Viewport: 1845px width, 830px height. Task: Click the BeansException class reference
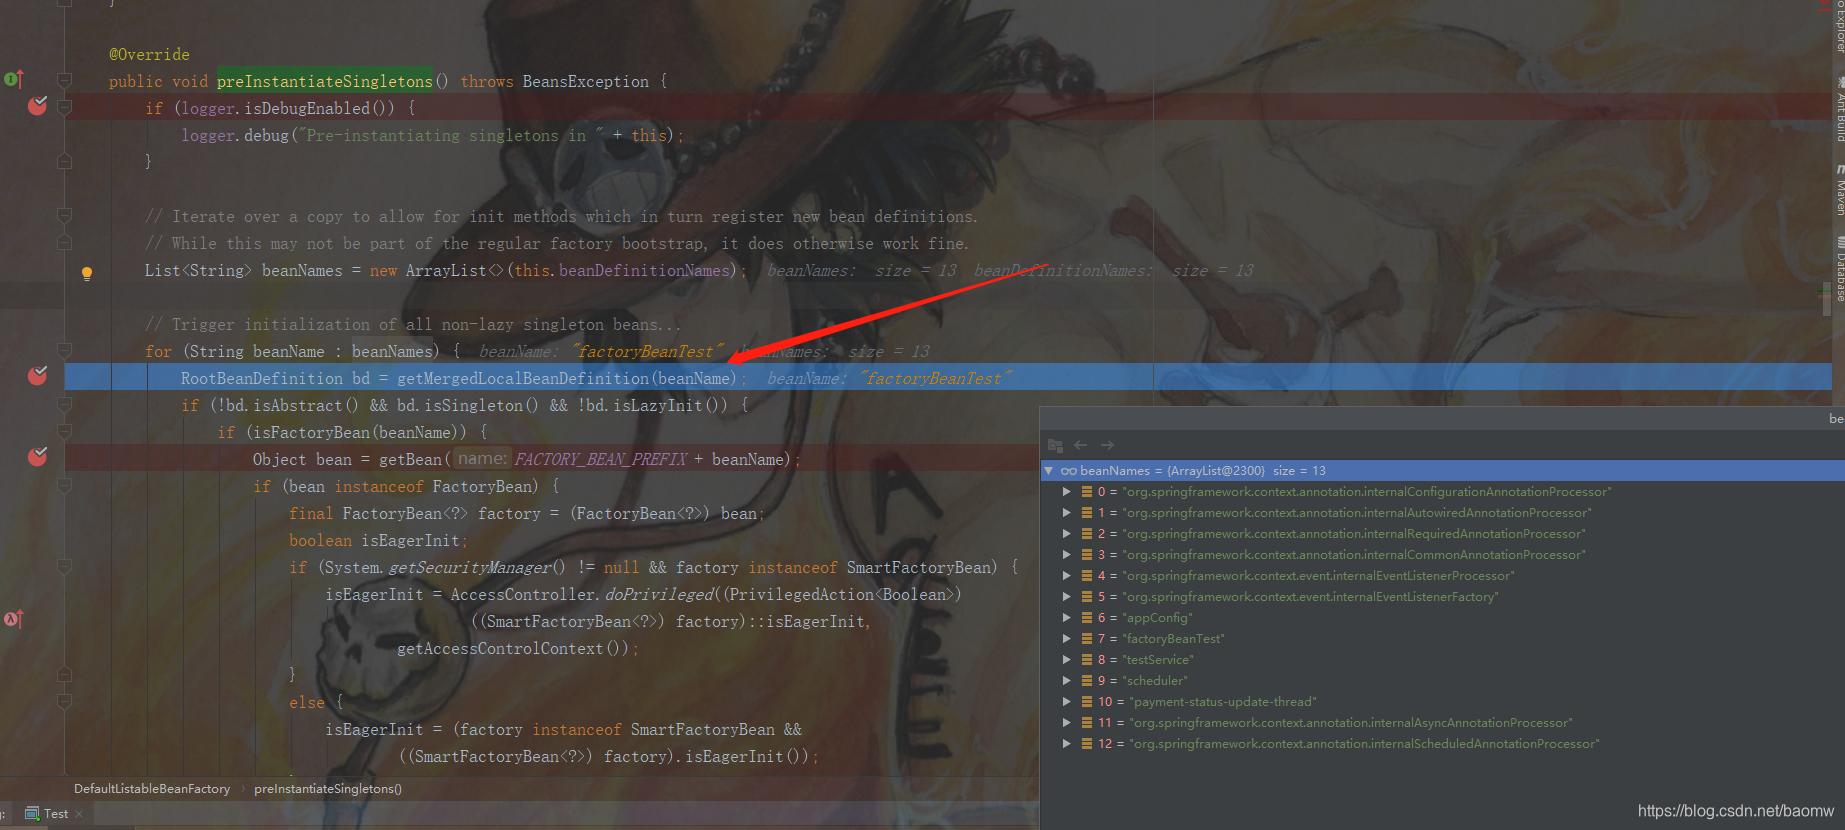point(586,81)
